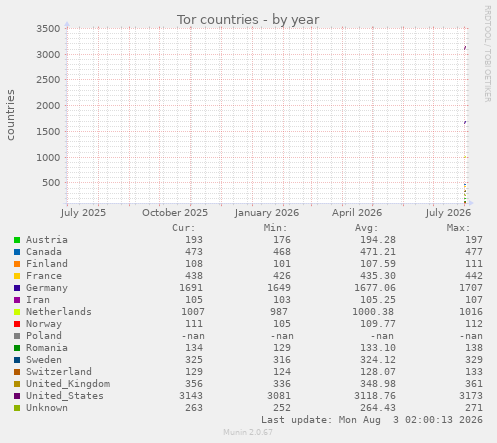Click the Canada blue legend swatch

[17, 252]
